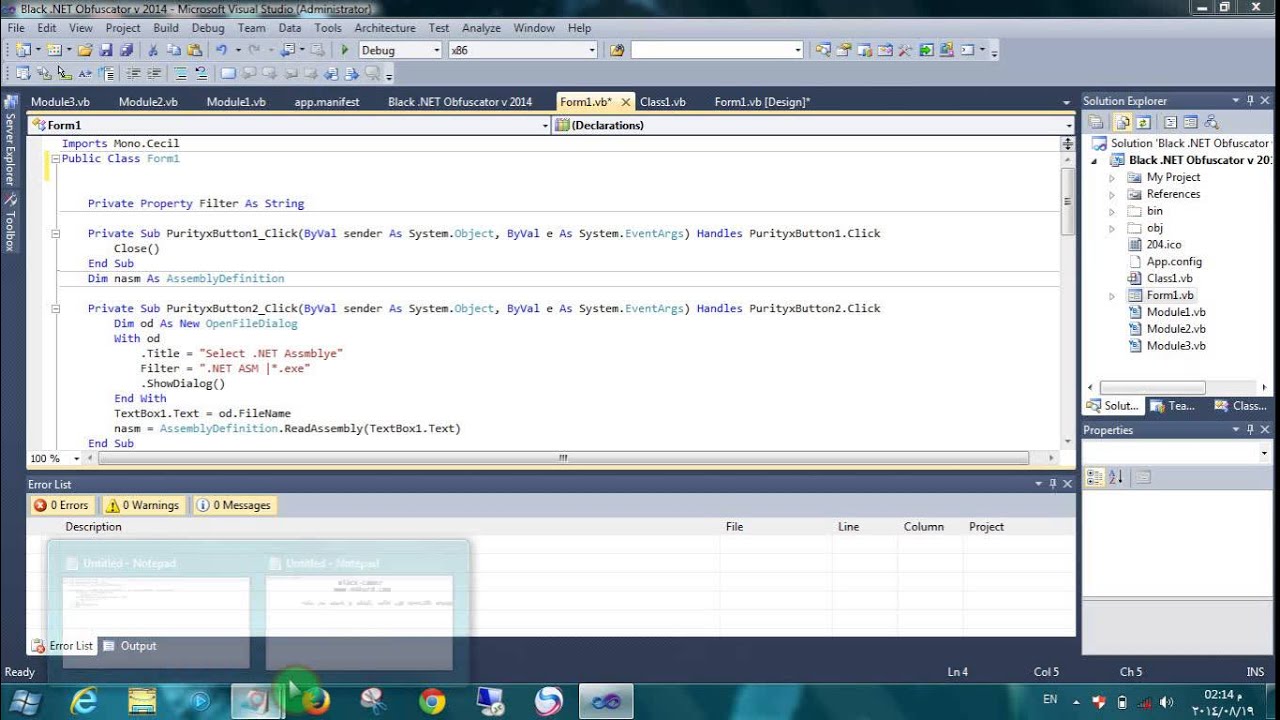Open the Toolbox tools icon in toolbar
This screenshot has height=720, width=1280.
(905, 50)
